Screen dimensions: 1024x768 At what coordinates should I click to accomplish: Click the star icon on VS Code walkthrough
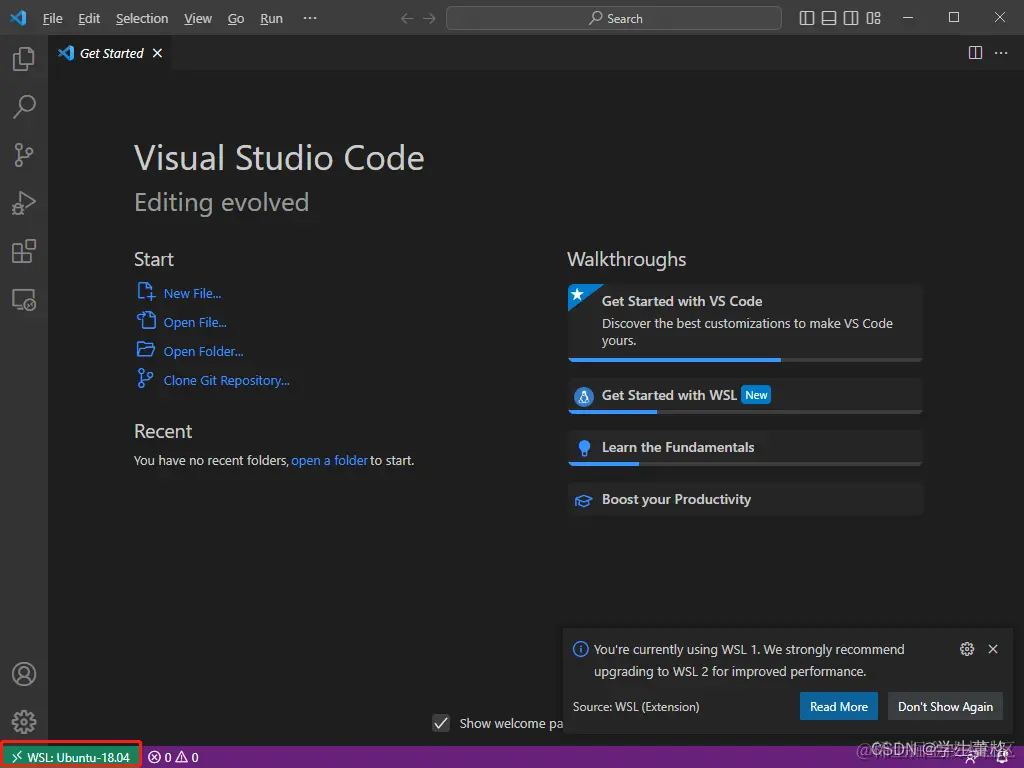point(577,295)
